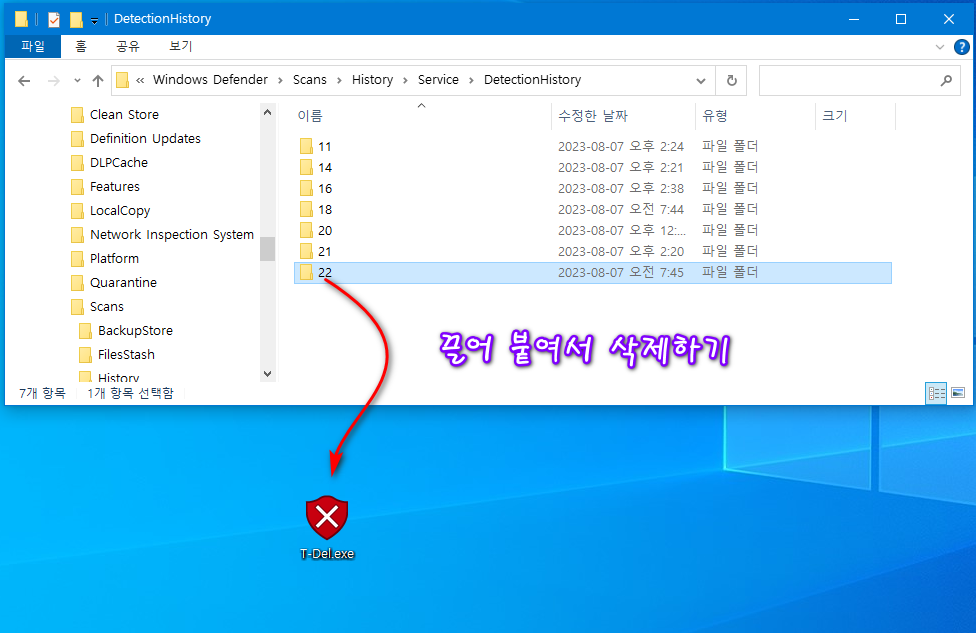Select folder 18 in the file list
976x633 pixels.
coord(593,210)
